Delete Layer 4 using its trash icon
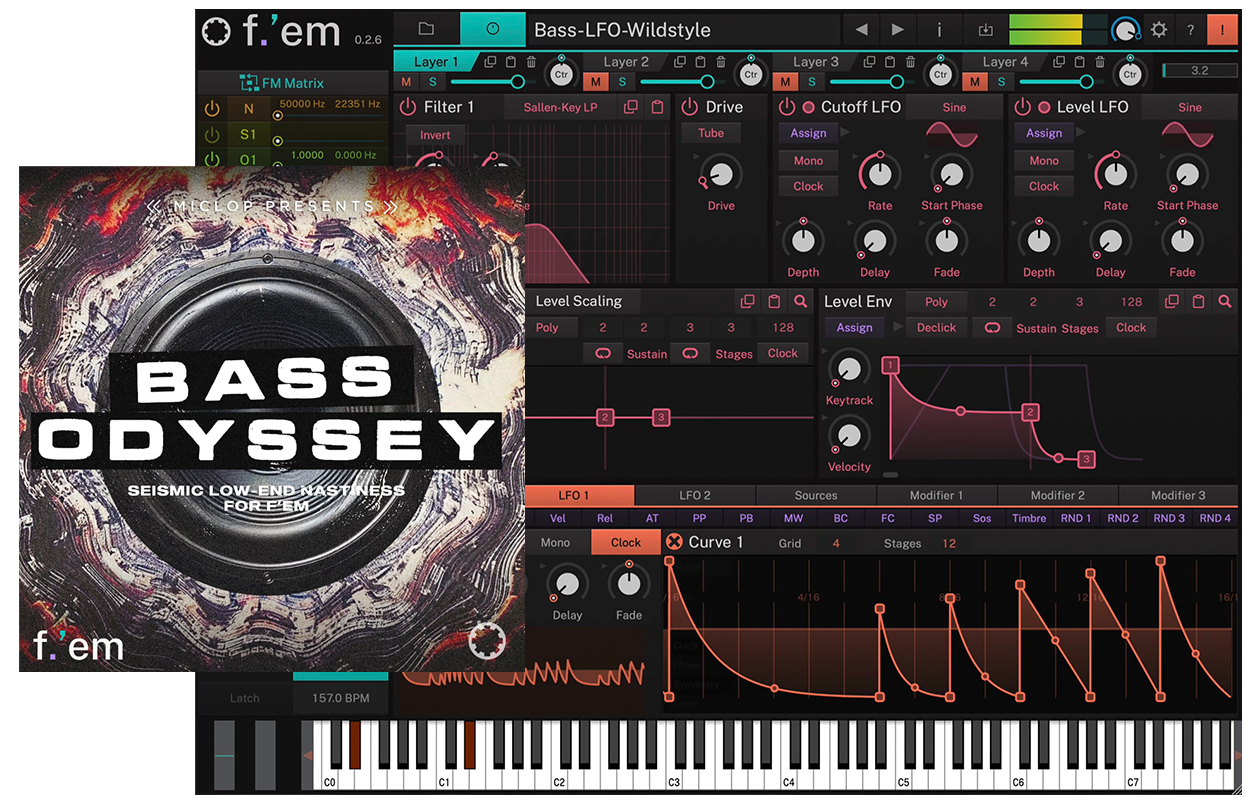 pyautogui.click(x=1101, y=62)
